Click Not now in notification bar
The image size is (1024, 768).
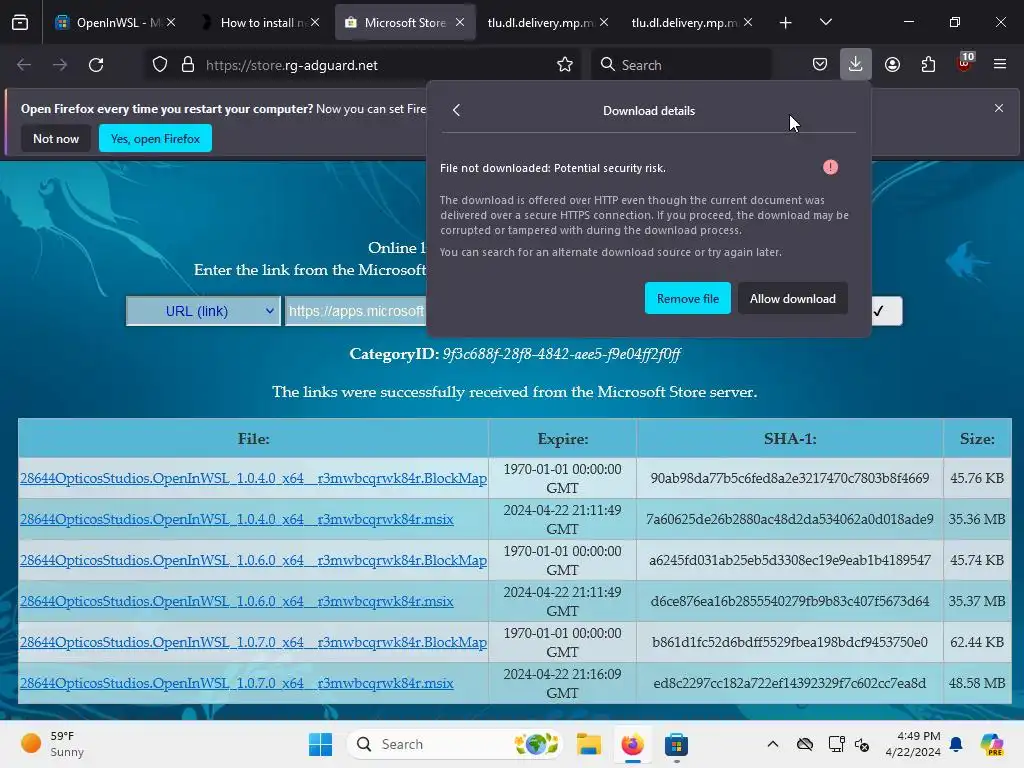pyautogui.click(x=56, y=138)
